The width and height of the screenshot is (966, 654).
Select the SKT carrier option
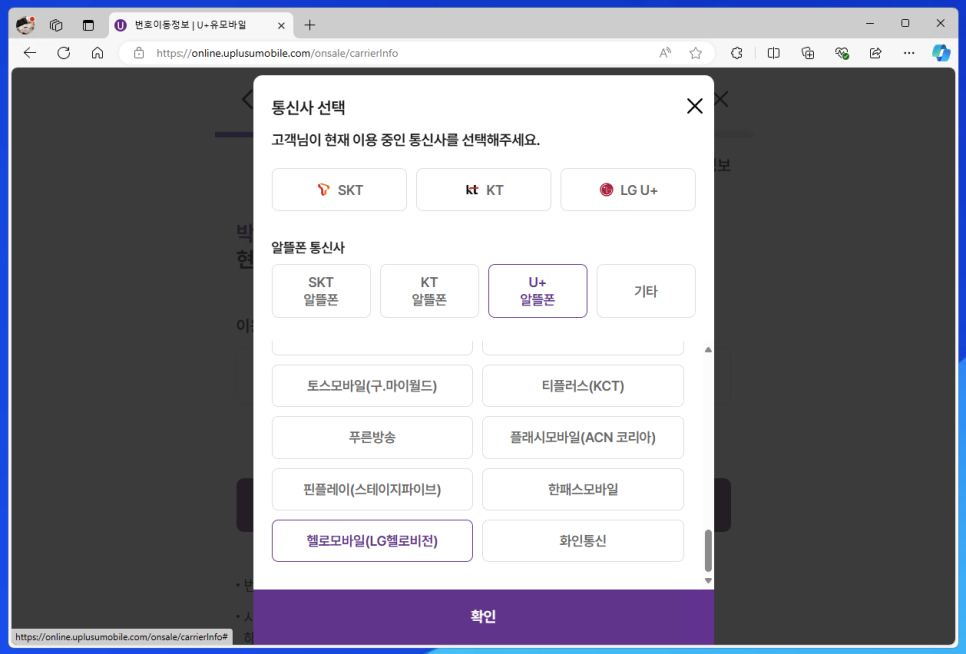[x=339, y=190]
